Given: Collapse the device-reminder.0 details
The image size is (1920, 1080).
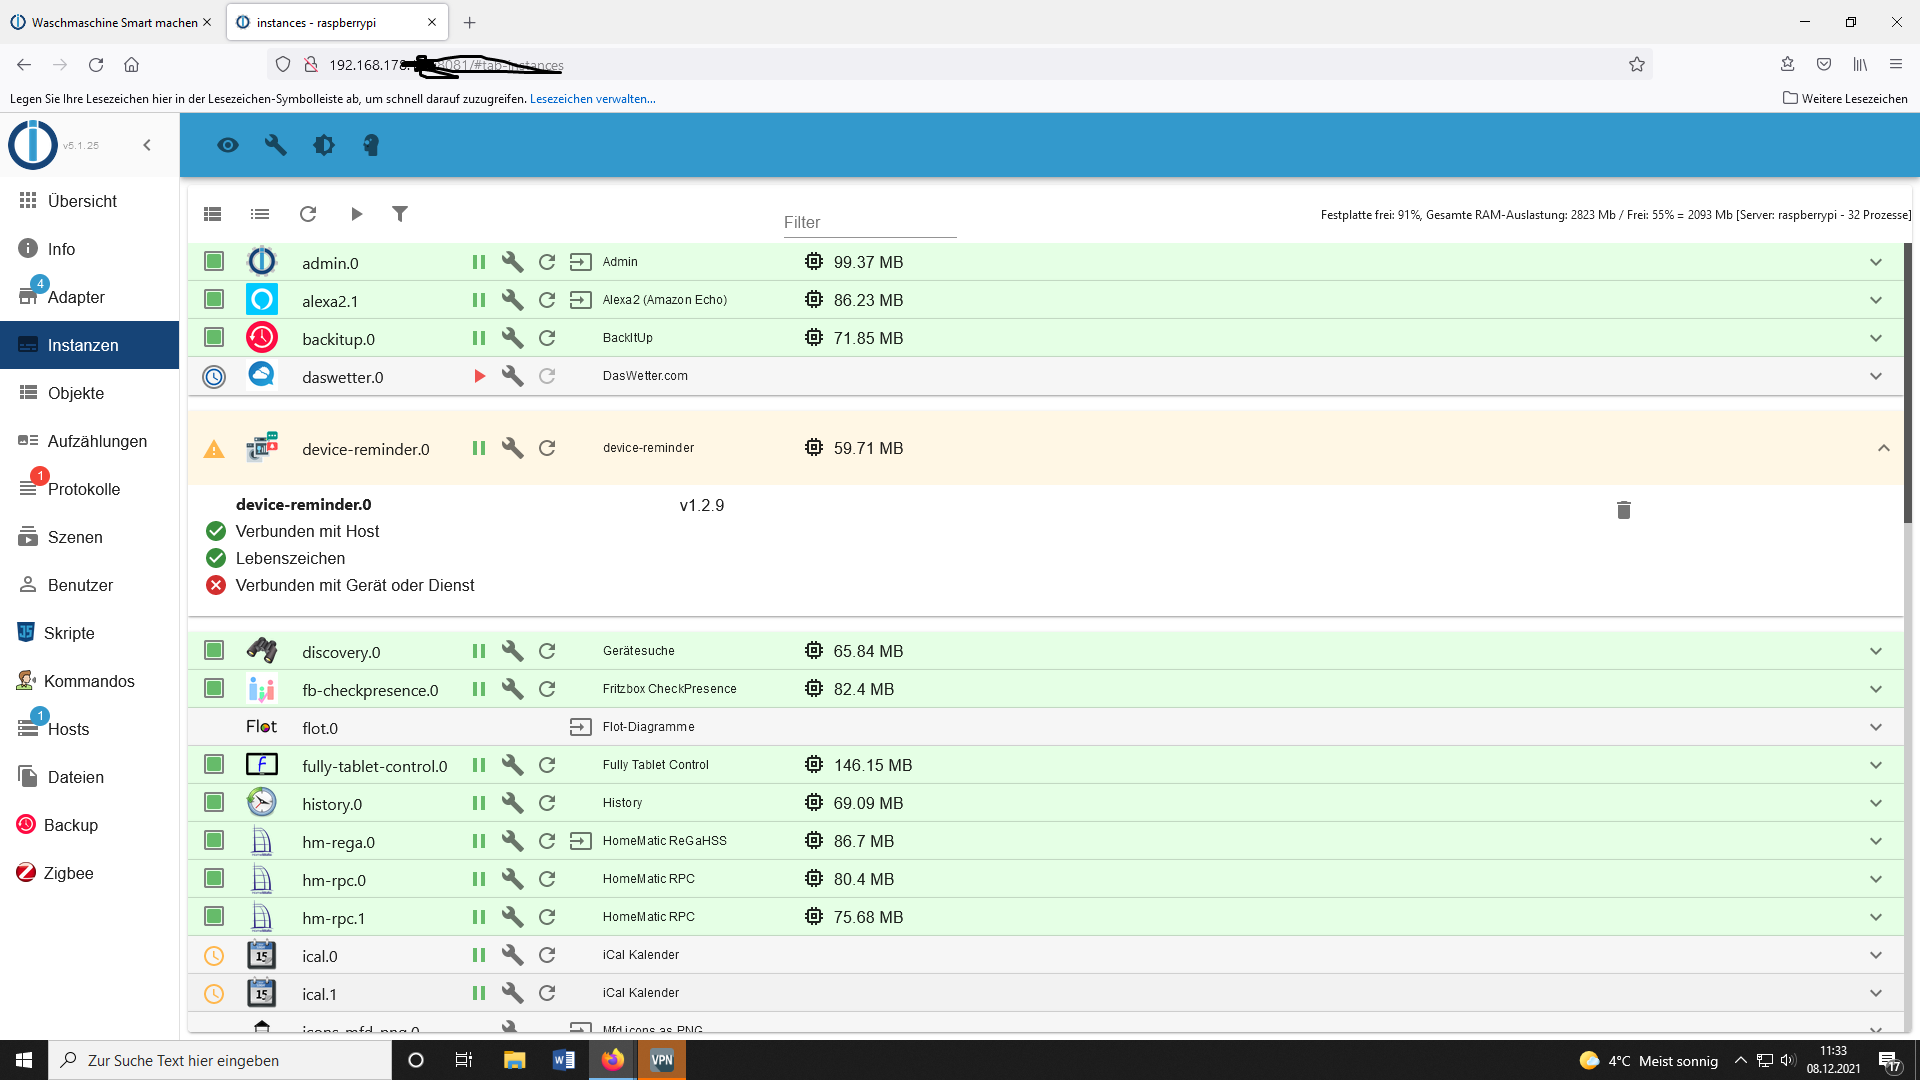Looking at the screenshot, I should click(x=1884, y=448).
